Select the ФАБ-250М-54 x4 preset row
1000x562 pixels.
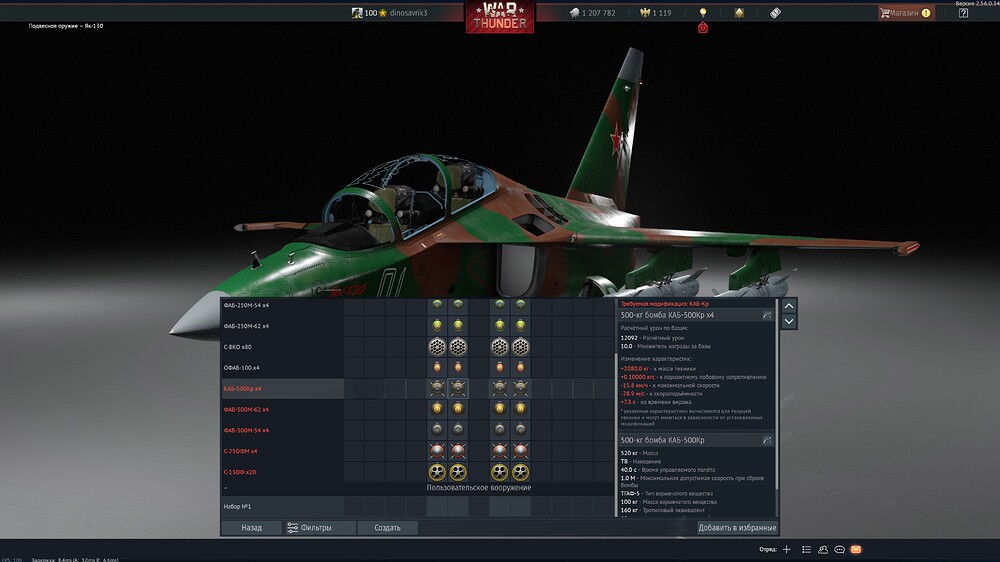418,306
